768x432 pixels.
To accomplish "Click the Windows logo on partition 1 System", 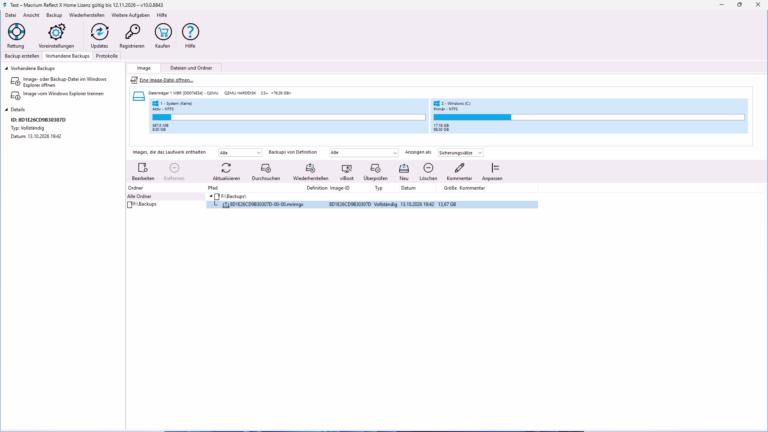I will click(155, 104).
